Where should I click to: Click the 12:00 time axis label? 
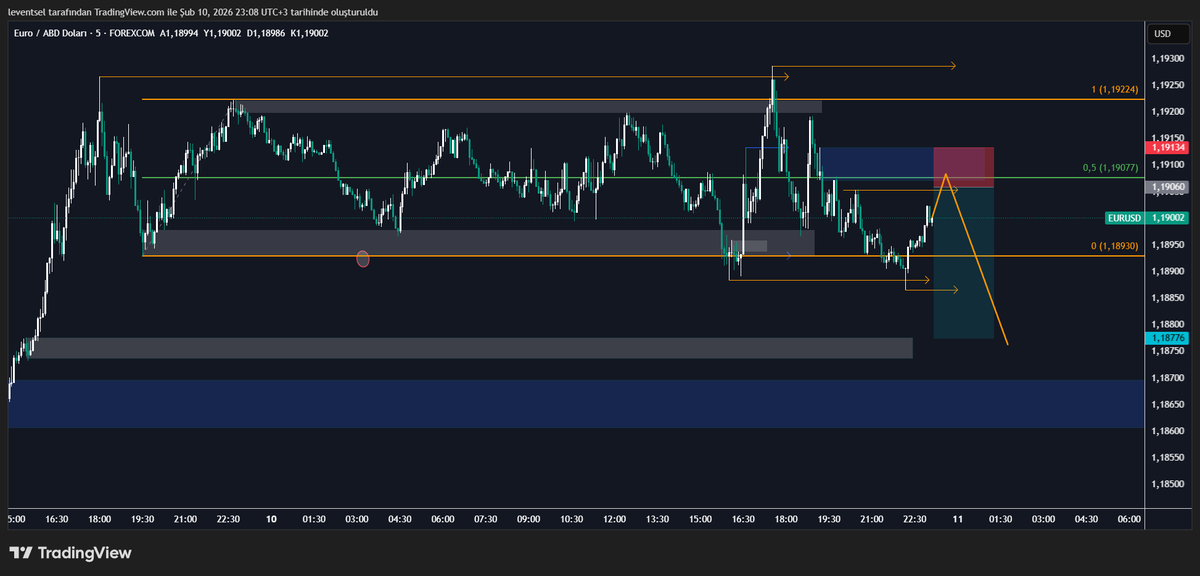[x=615, y=519]
